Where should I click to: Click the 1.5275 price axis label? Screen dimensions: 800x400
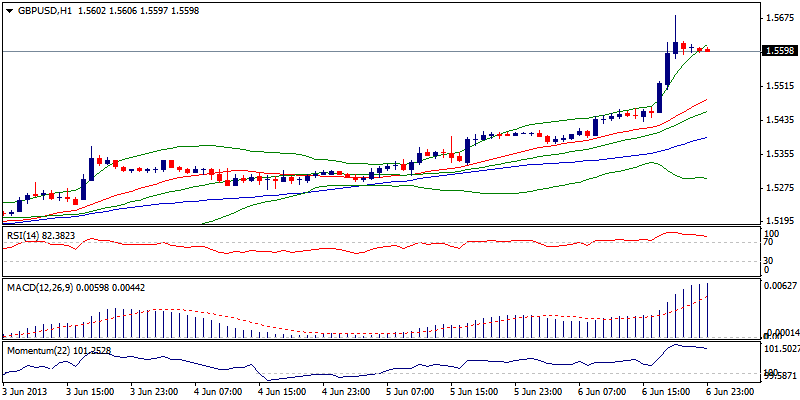(778, 187)
